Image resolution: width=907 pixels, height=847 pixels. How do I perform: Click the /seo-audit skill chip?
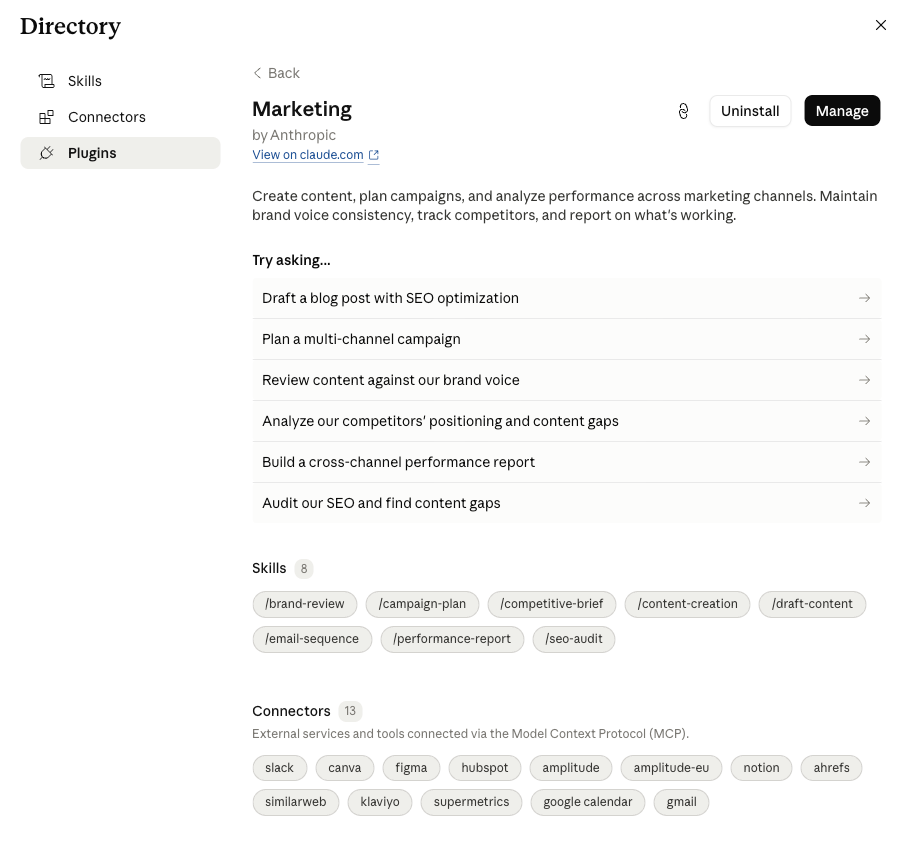point(574,639)
